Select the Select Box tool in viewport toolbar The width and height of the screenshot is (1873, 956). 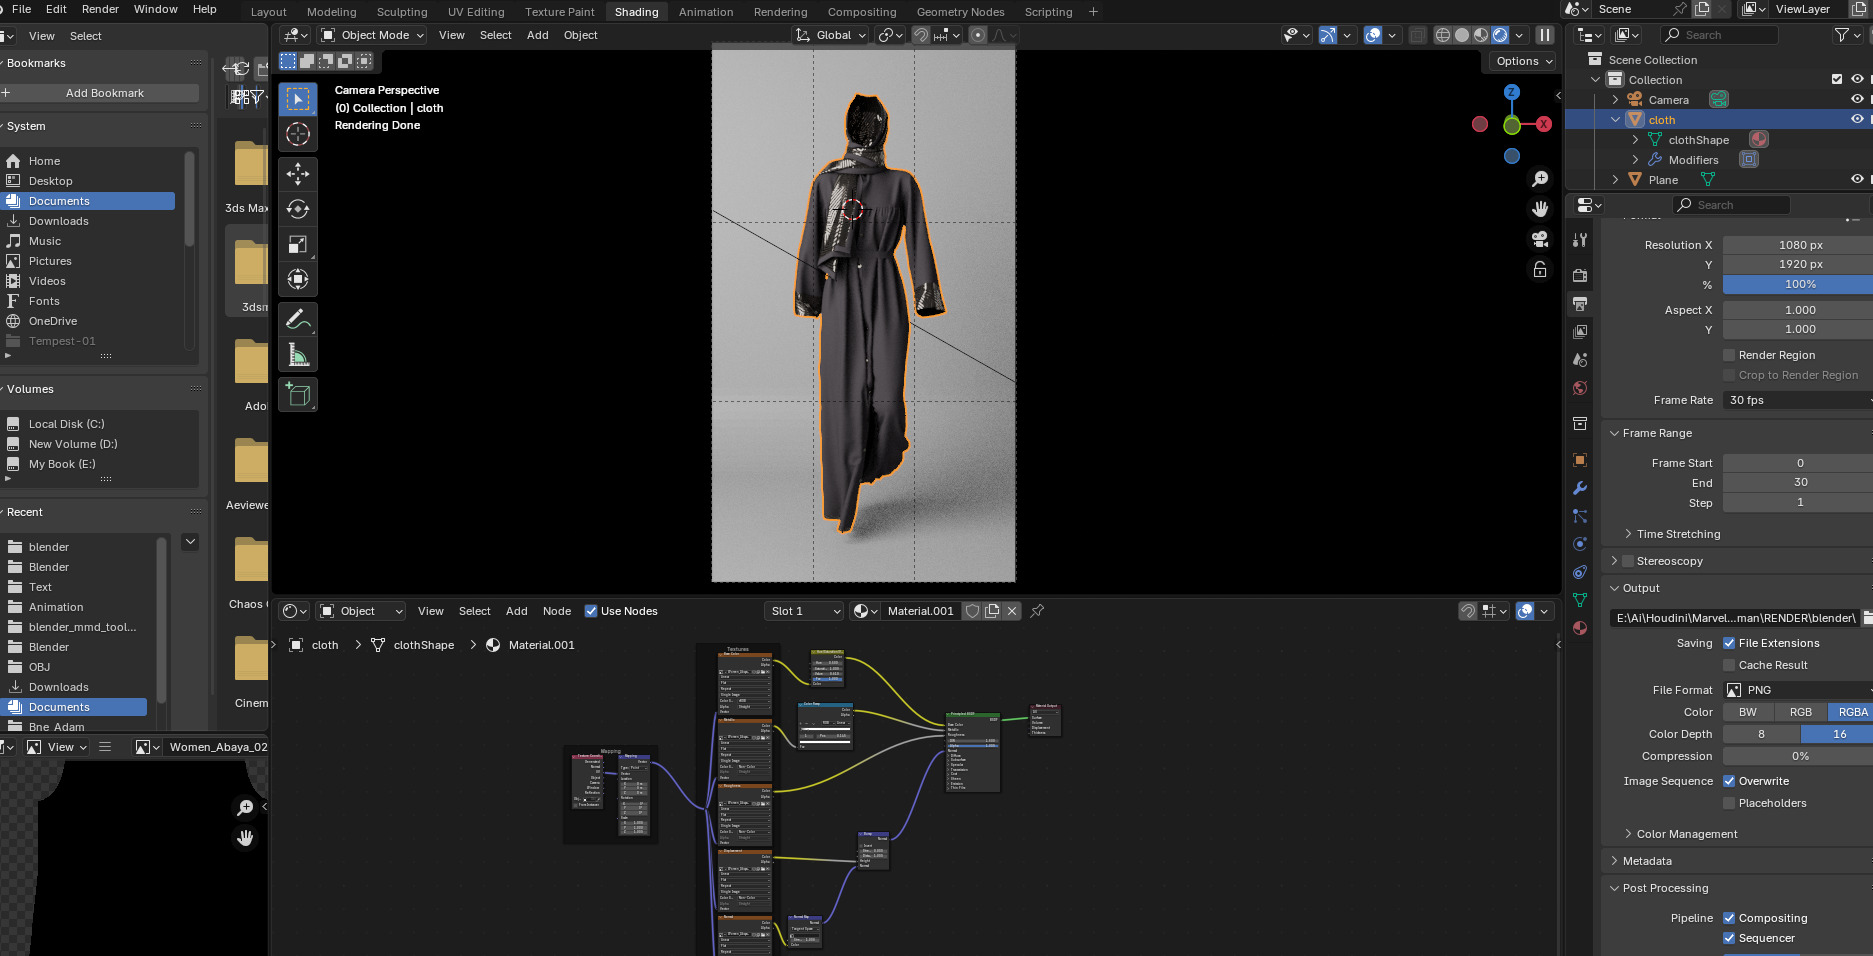coord(297,99)
